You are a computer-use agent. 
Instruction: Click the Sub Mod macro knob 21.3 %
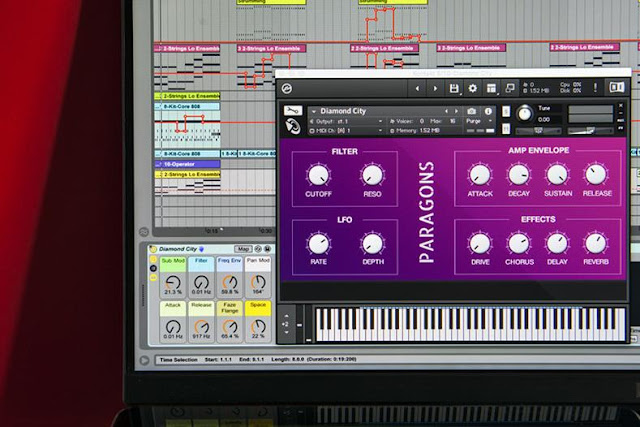point(173,282)
